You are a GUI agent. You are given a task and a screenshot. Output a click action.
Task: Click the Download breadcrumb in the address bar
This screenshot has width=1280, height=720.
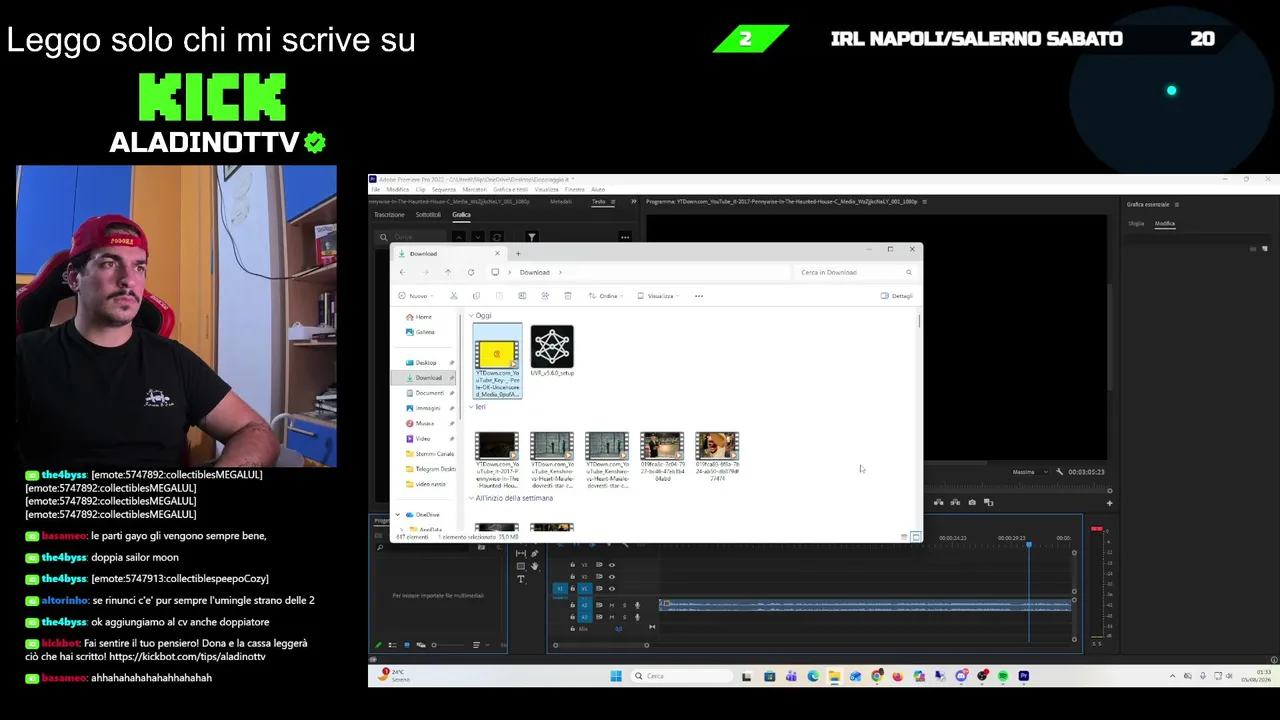[x=534, y=272]
